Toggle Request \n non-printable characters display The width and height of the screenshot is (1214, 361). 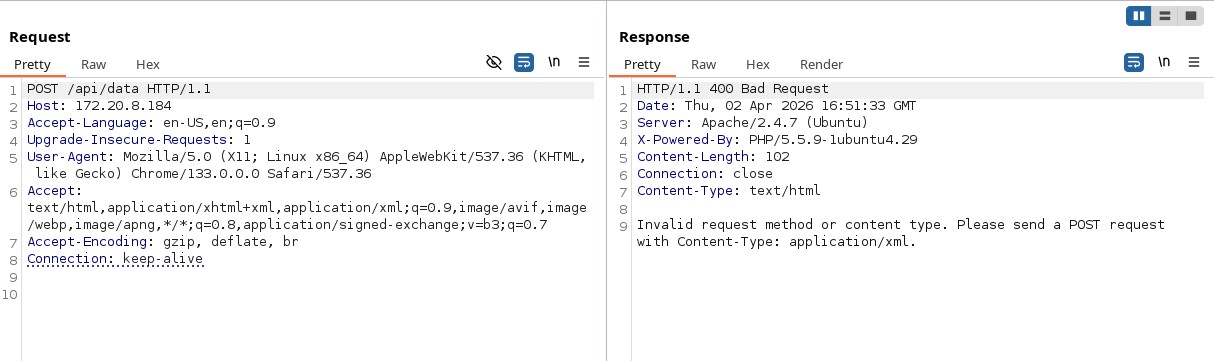coord(553,62)
